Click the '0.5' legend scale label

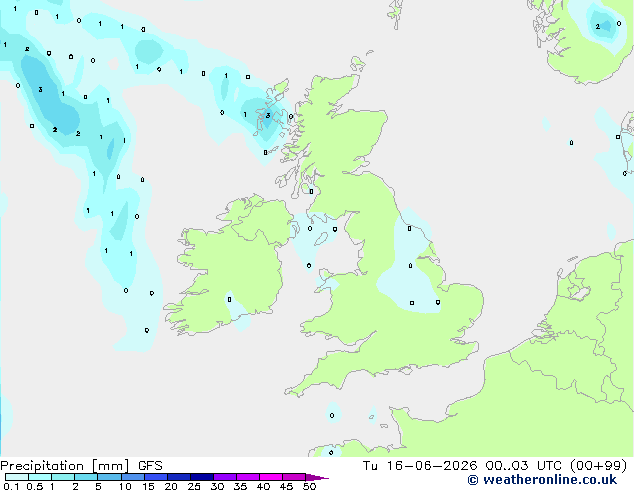tap(34, 486)
